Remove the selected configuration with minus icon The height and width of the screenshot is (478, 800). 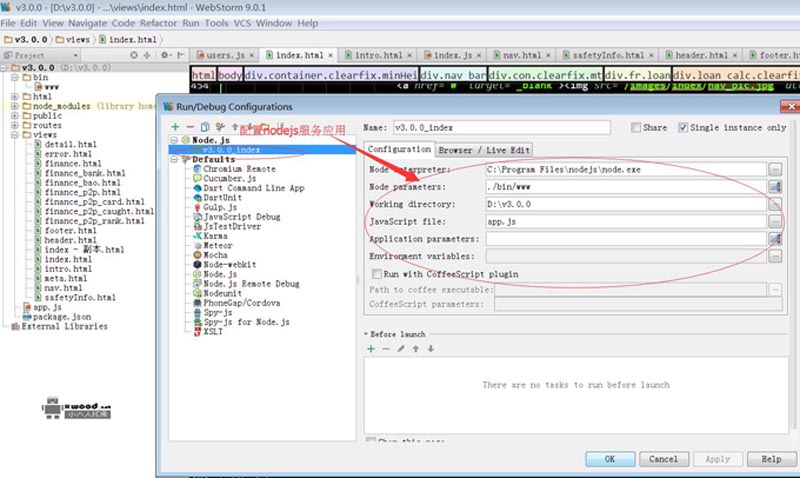pos(190,127)
